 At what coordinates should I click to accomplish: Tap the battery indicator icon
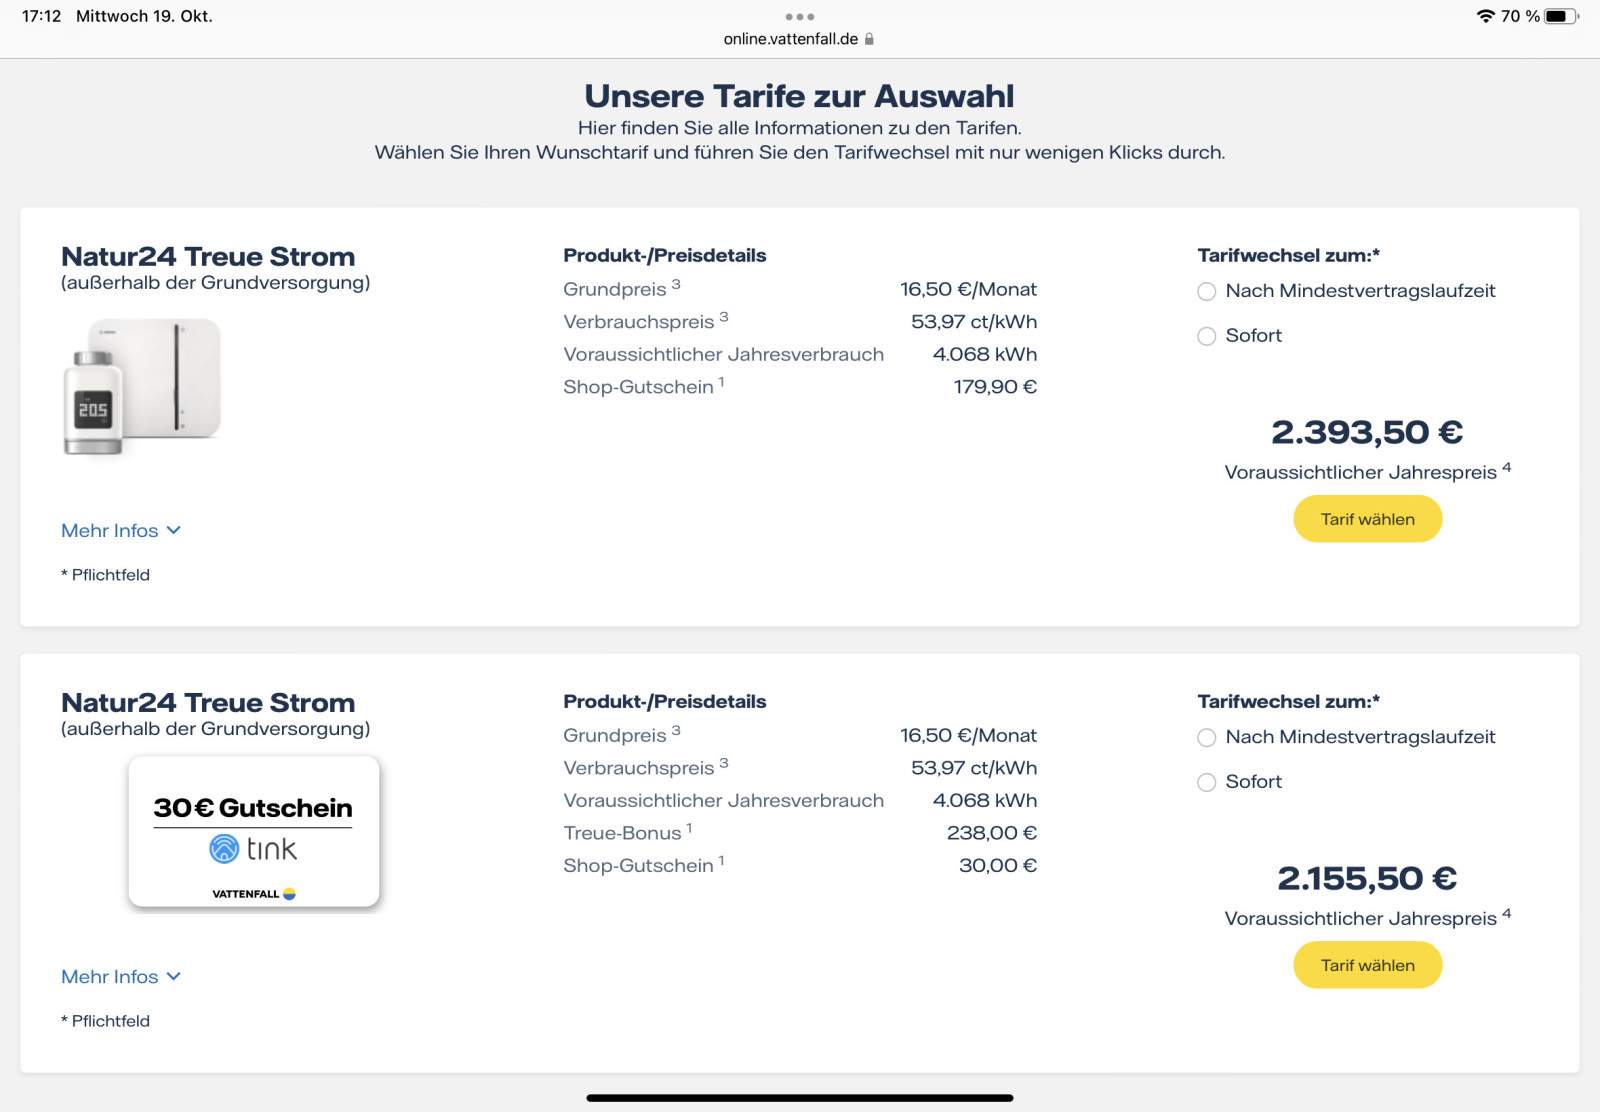(1559, 16)
